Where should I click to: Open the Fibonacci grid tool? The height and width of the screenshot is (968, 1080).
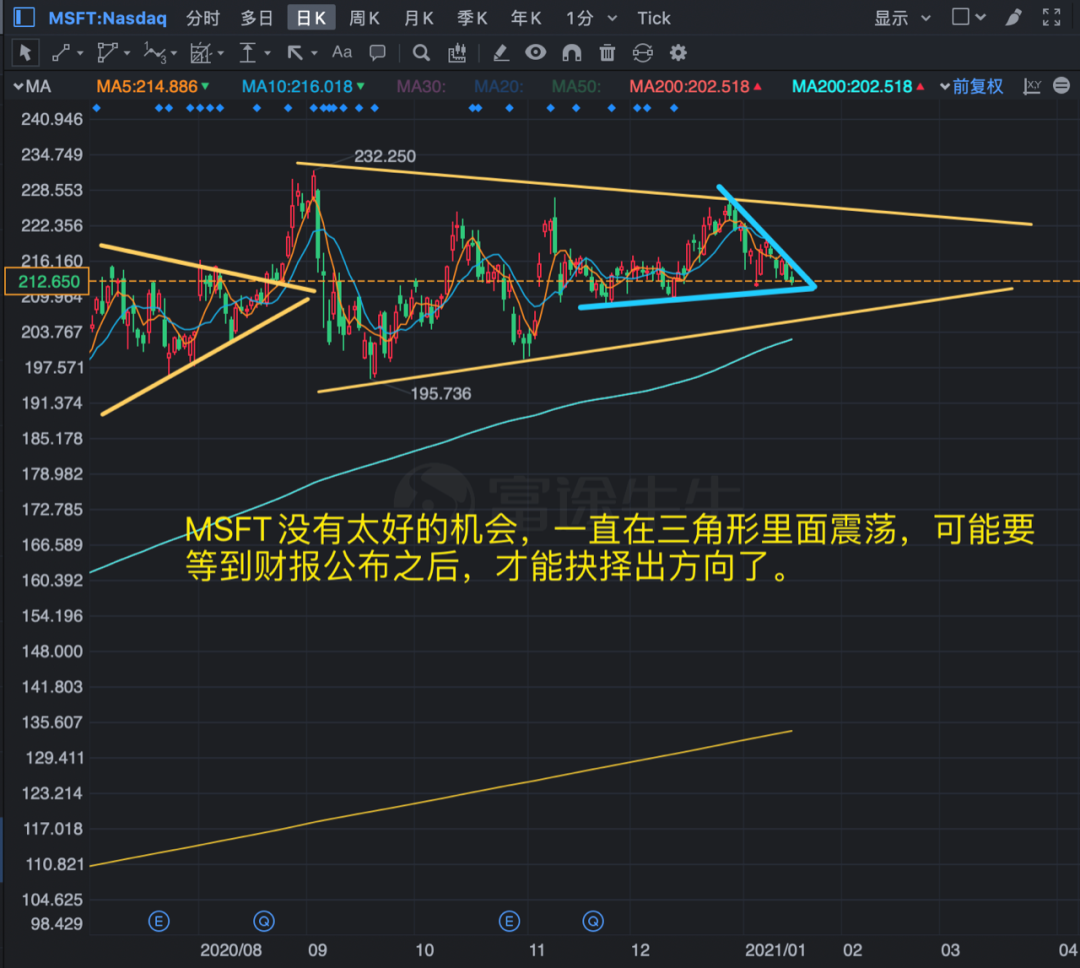(x=200, y=53)
